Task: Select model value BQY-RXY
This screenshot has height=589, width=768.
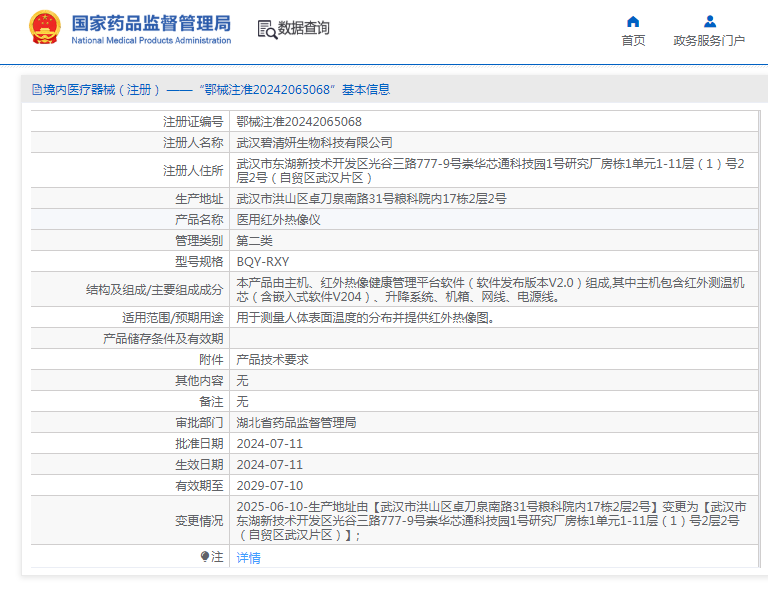Action: point(263,262)
